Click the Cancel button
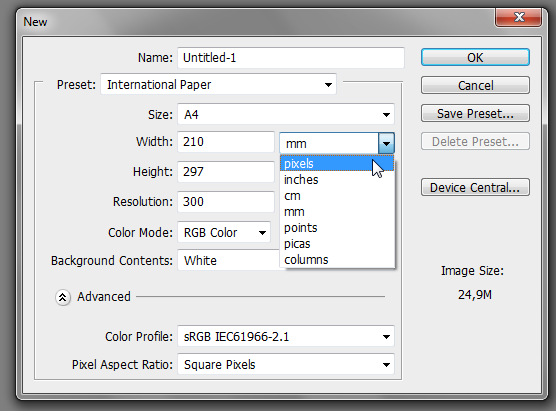Viewport: 556px width, 411px height. [x=475, y=85]
